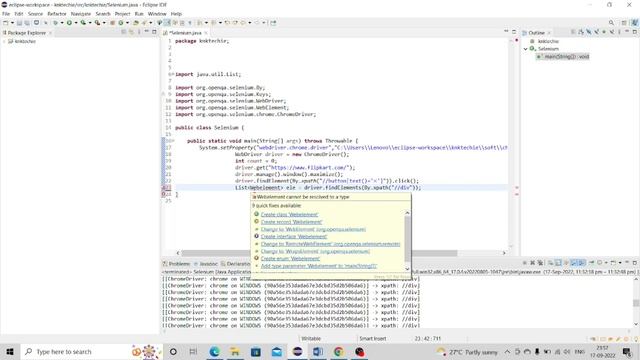Image resolution: width=640 pixels, height=360 pixels.
Task: Click the Open Perspective icon
Action: click(624, 22)
